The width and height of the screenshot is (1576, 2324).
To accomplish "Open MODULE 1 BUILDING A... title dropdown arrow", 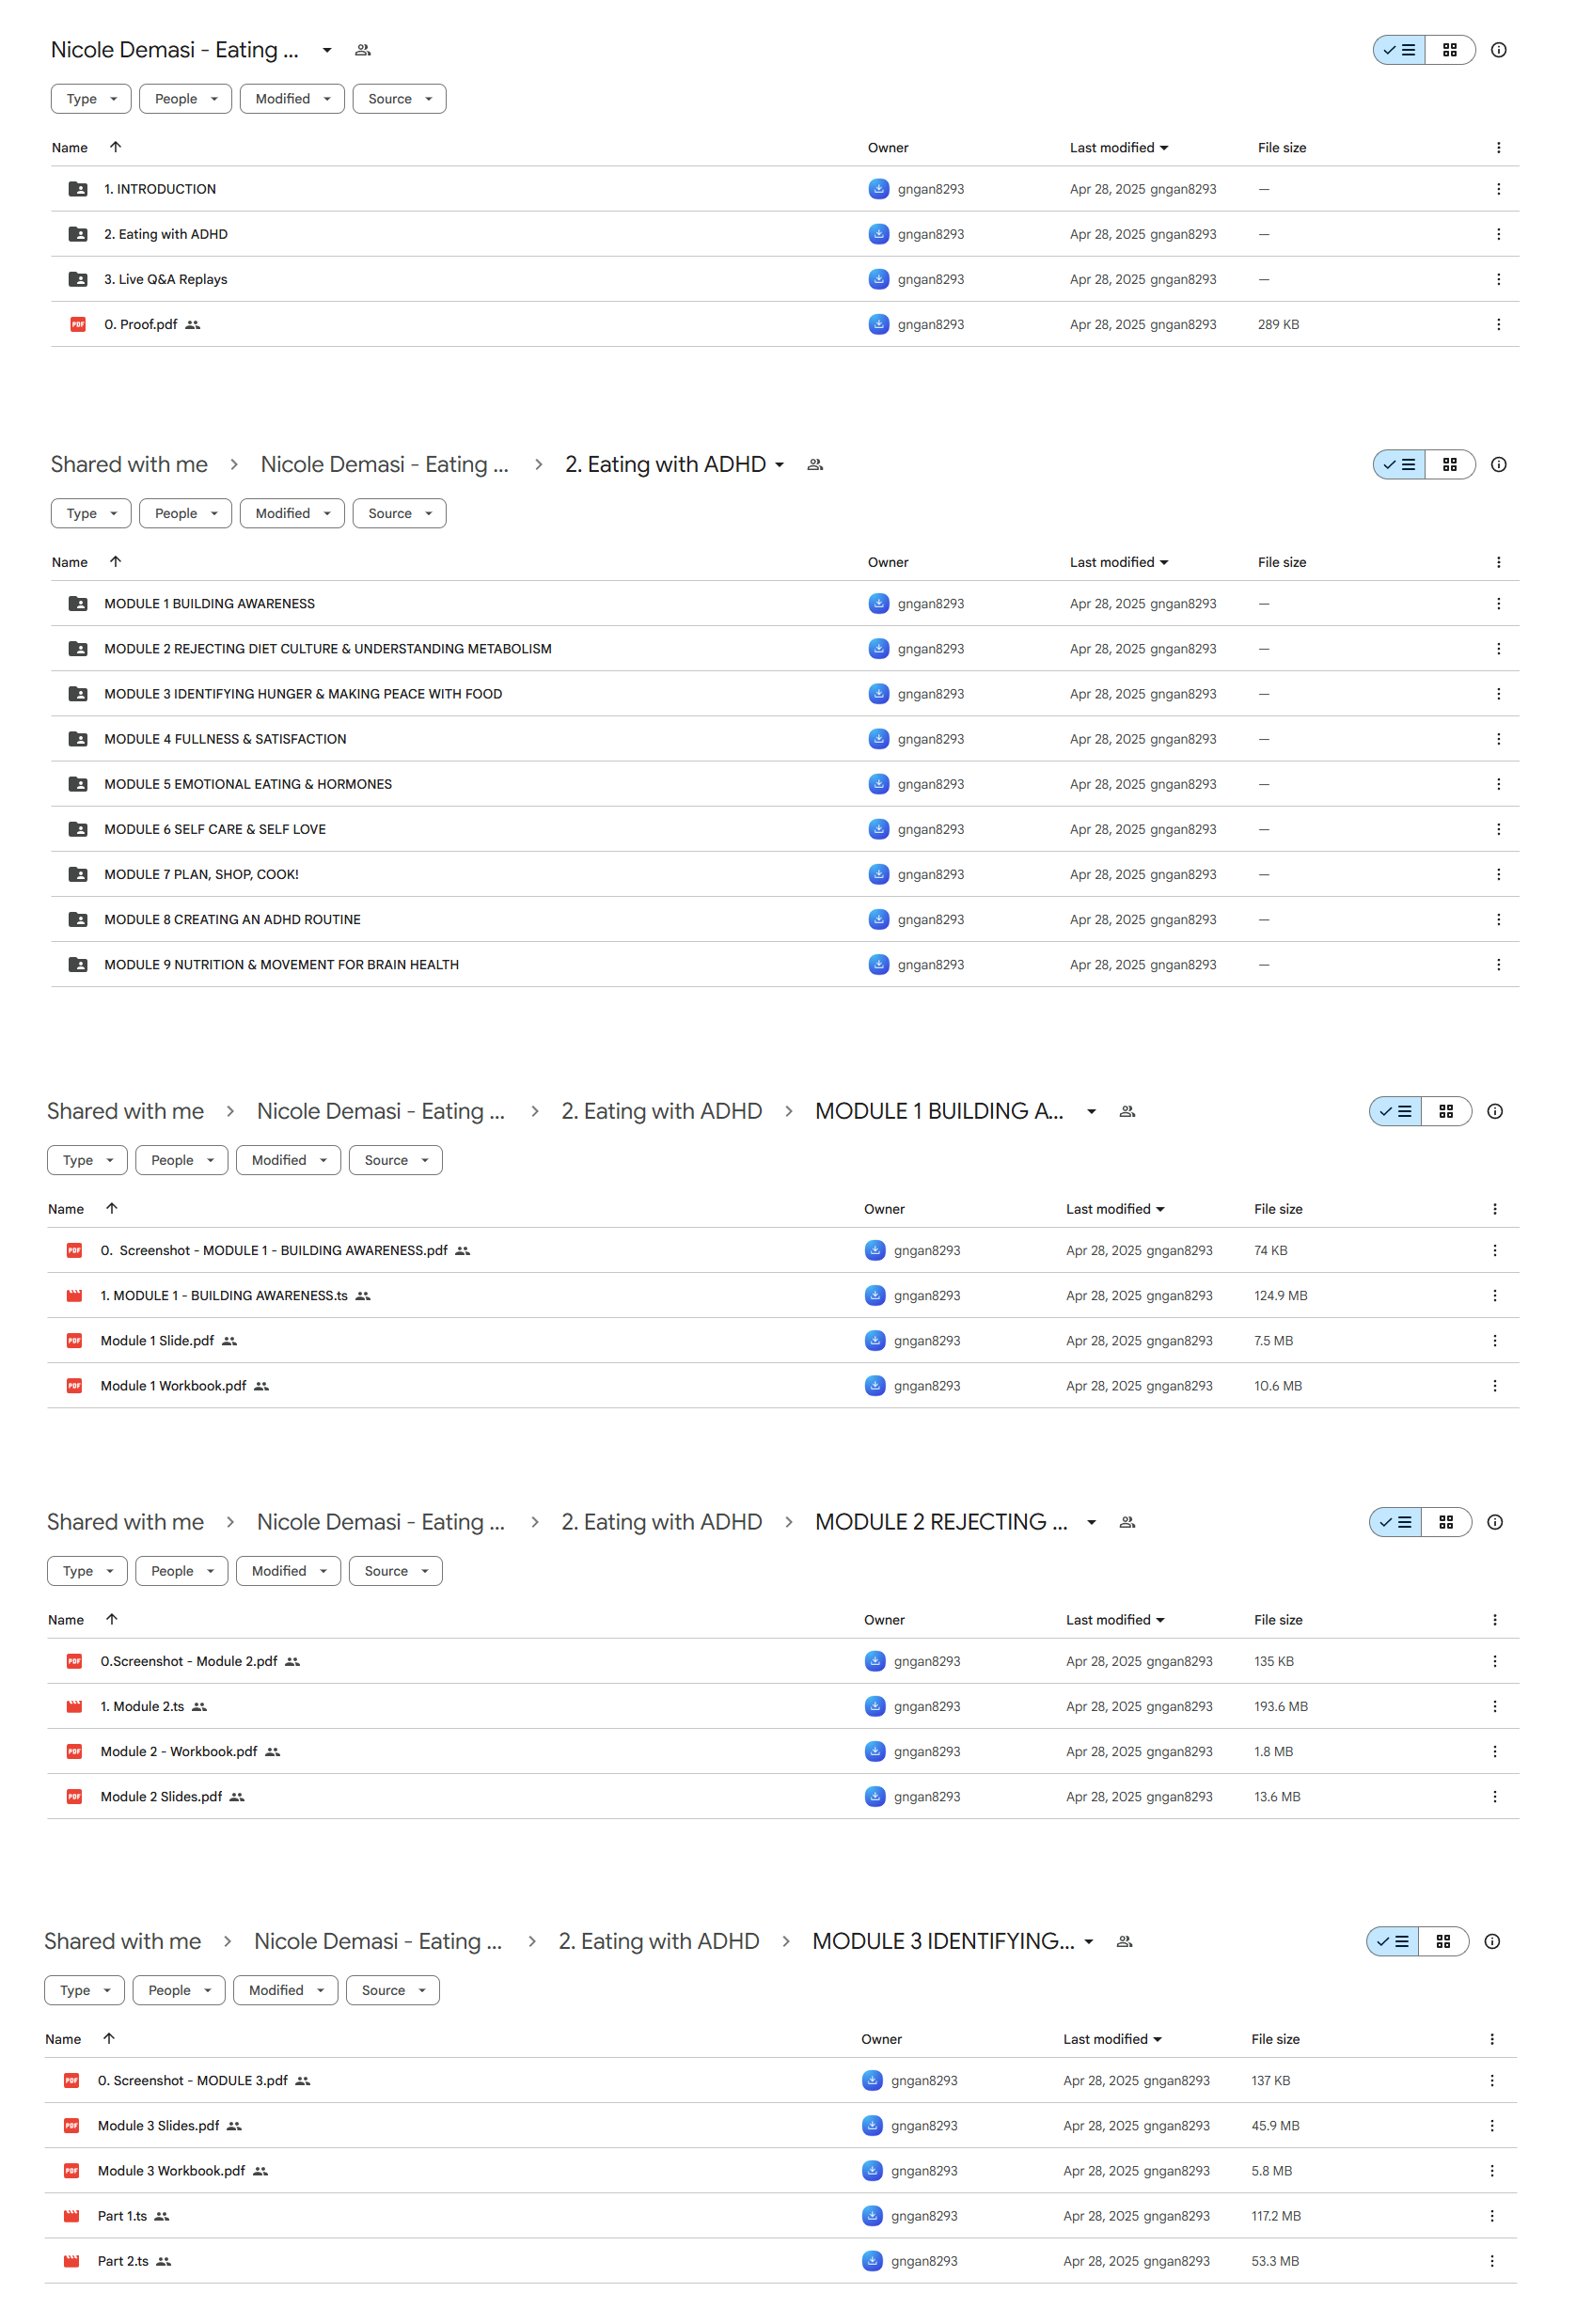I will pos(1091,1112).
